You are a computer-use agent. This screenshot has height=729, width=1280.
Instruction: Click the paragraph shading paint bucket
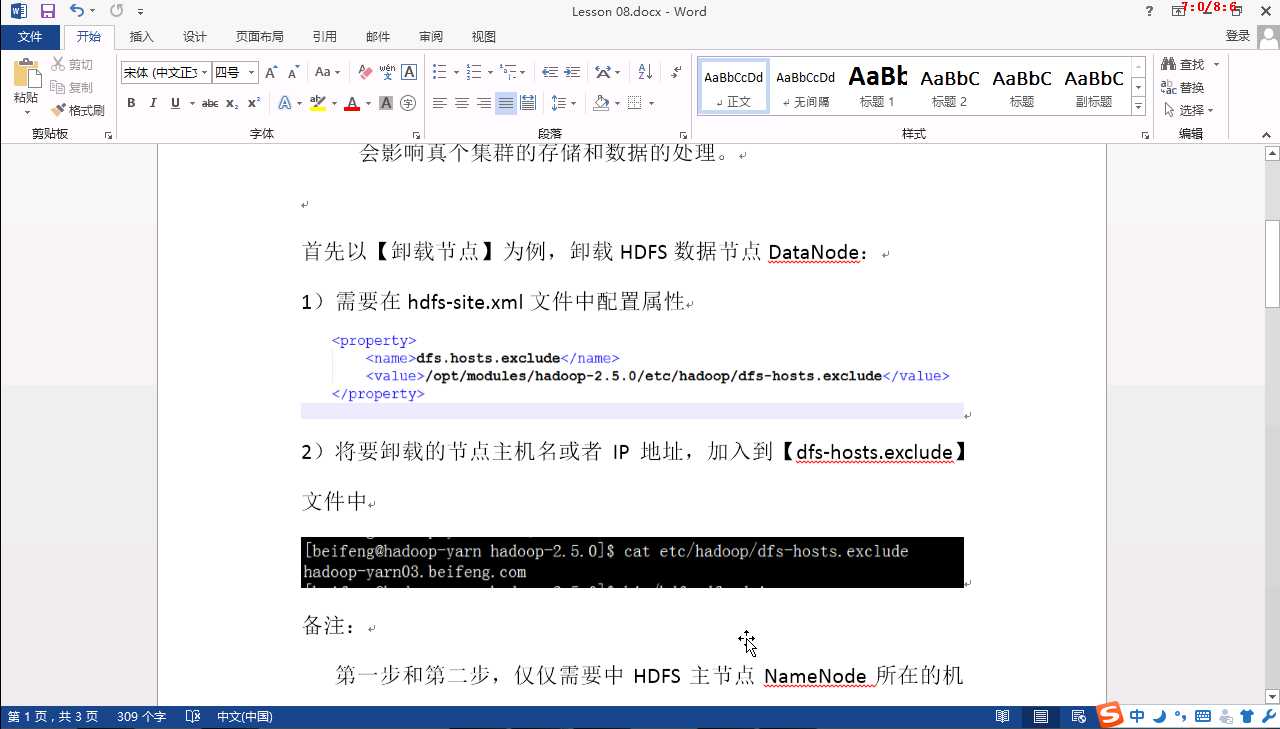[600, 103]
